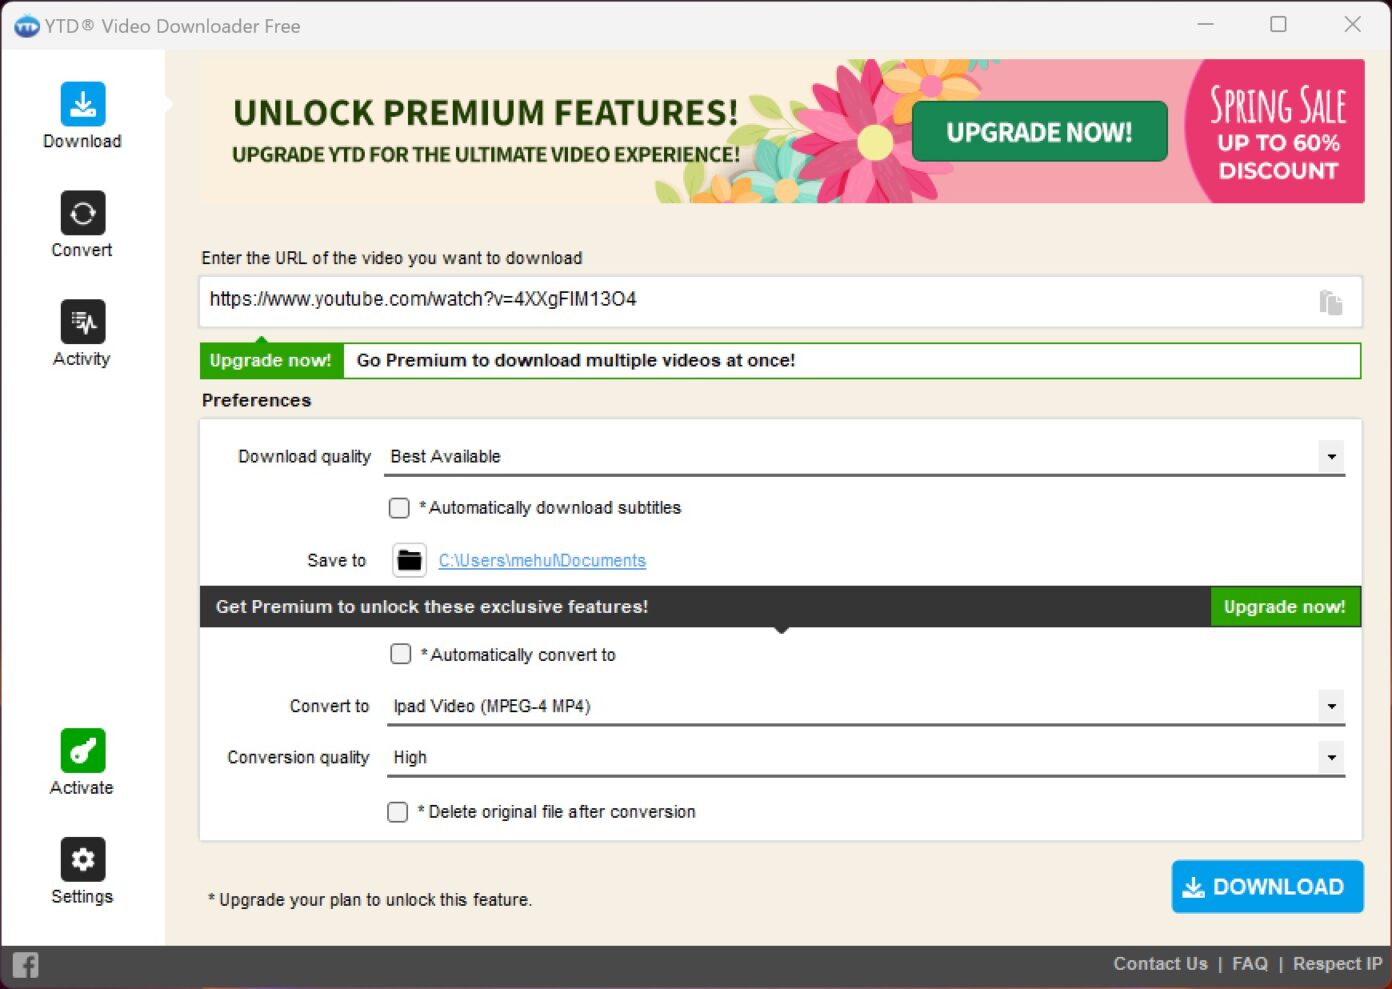Expand the Download quality dropdown
The height and width of the screenshot is (989, 1392).
point(1331,457)
